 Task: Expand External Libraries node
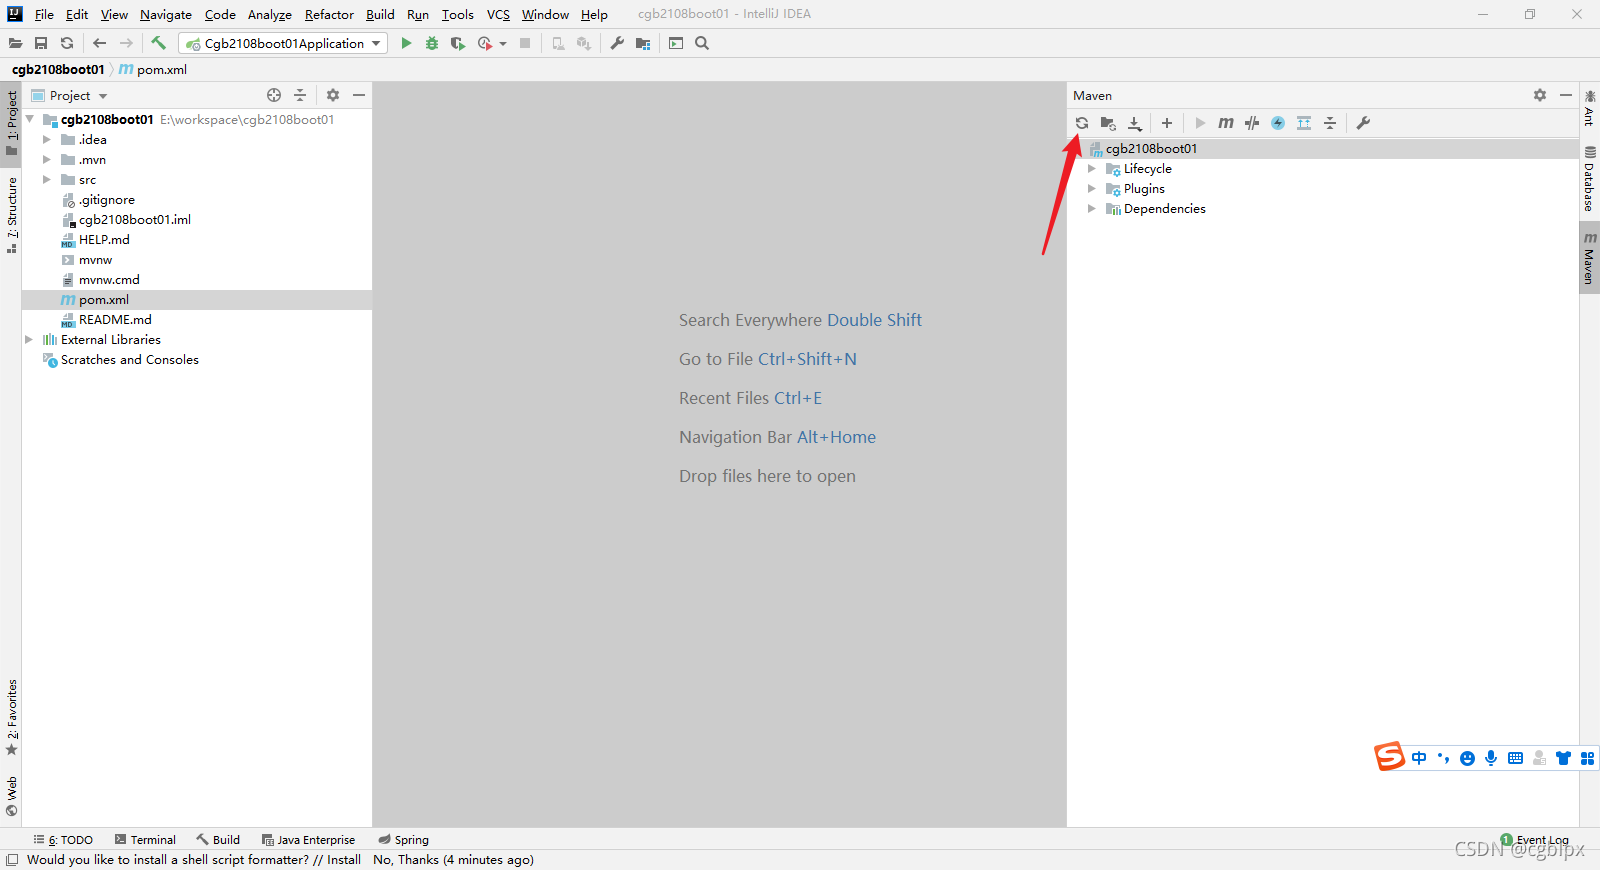[29, 340]
